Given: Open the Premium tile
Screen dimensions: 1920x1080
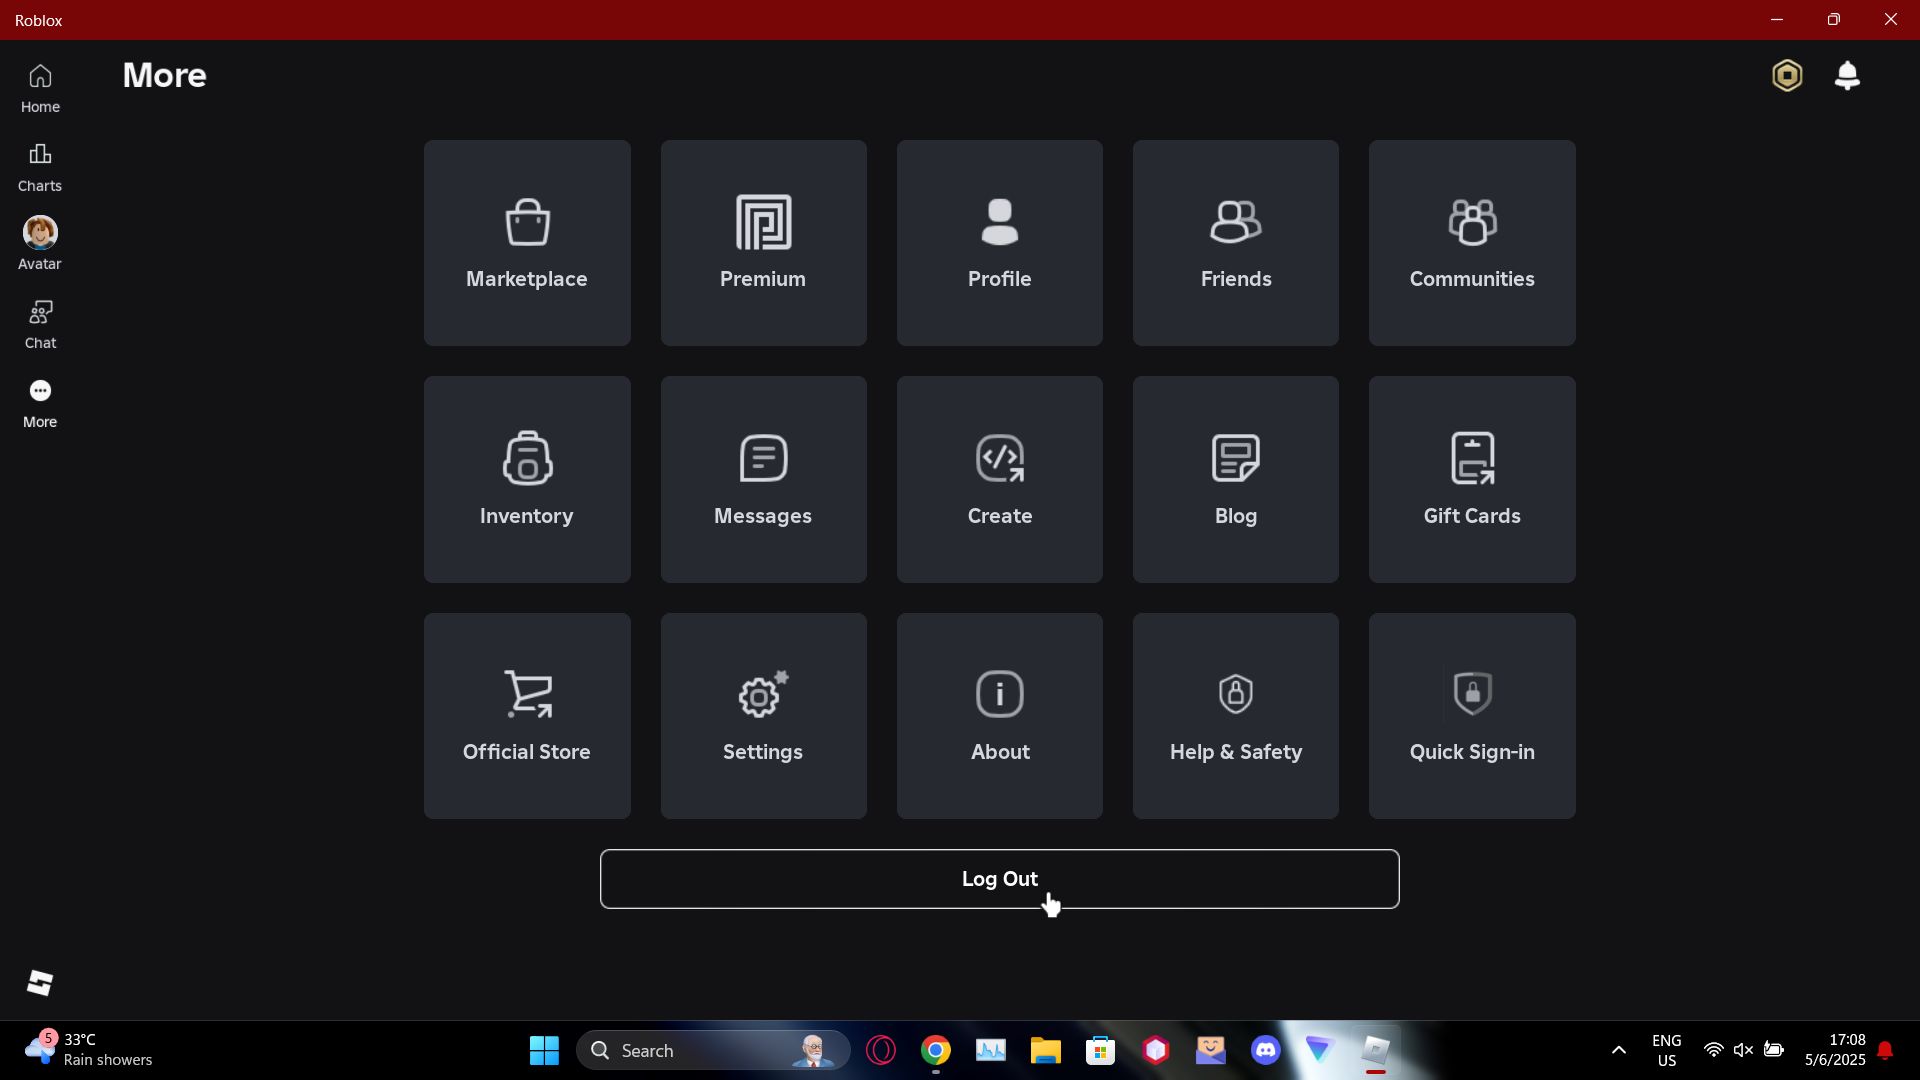Looking at the screenshot, I should tap(763, 243).
